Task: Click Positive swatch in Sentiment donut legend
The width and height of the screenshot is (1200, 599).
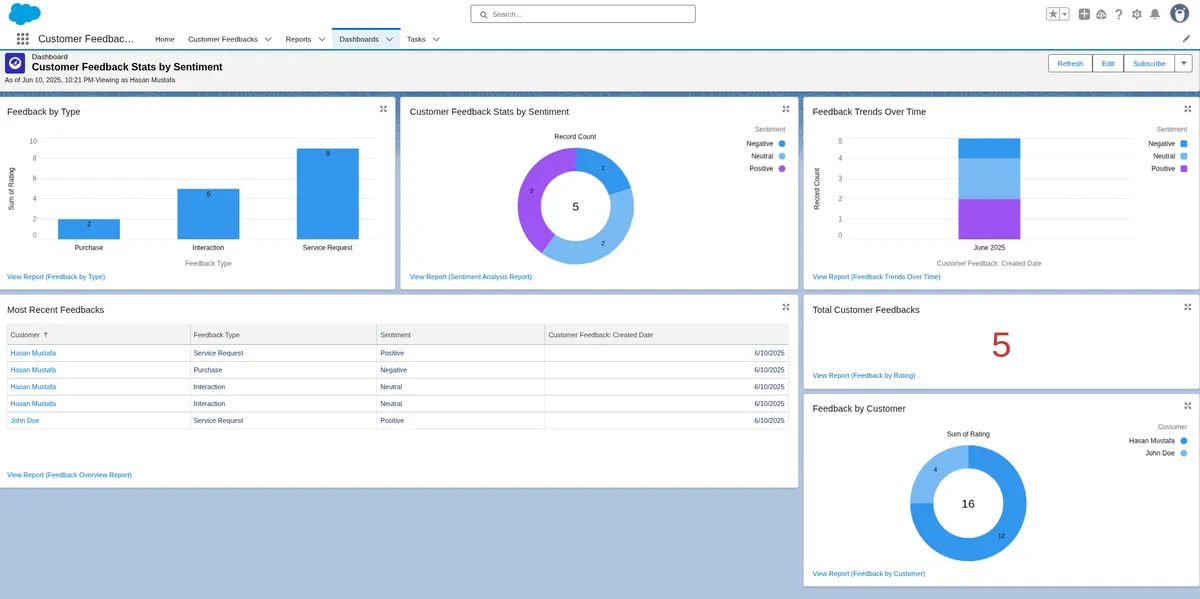Action: pos(782,169)
